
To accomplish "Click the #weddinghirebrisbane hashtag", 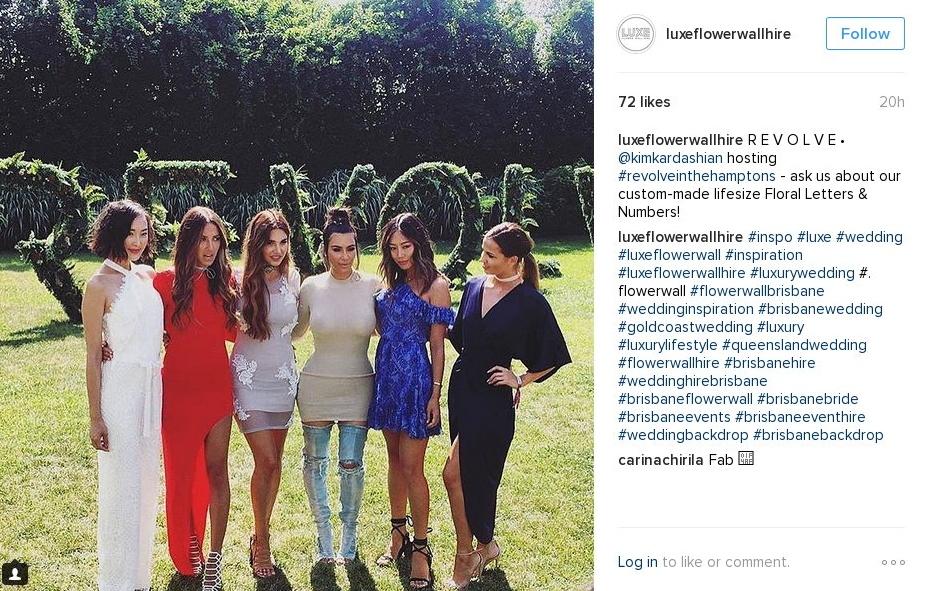I will (x=692, y=381).
